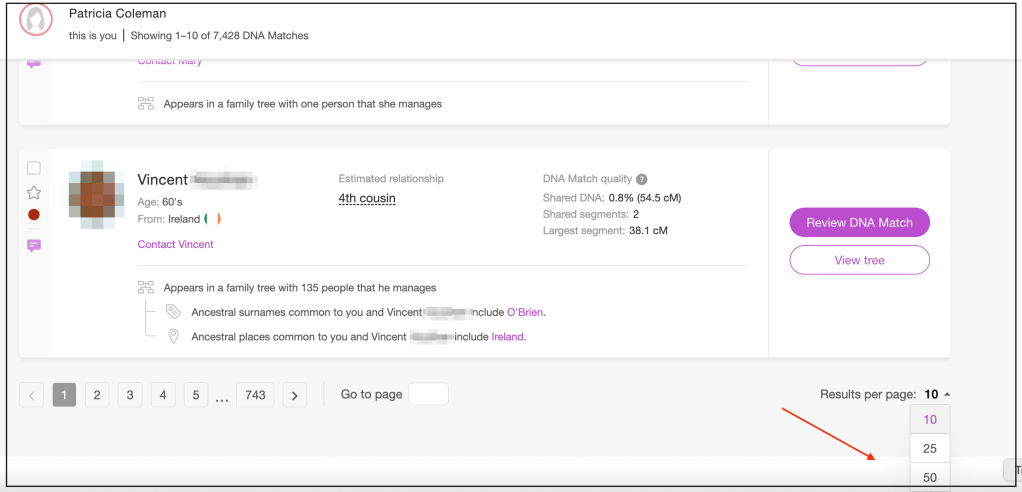Go to the next page arrow

pos(294,395)
